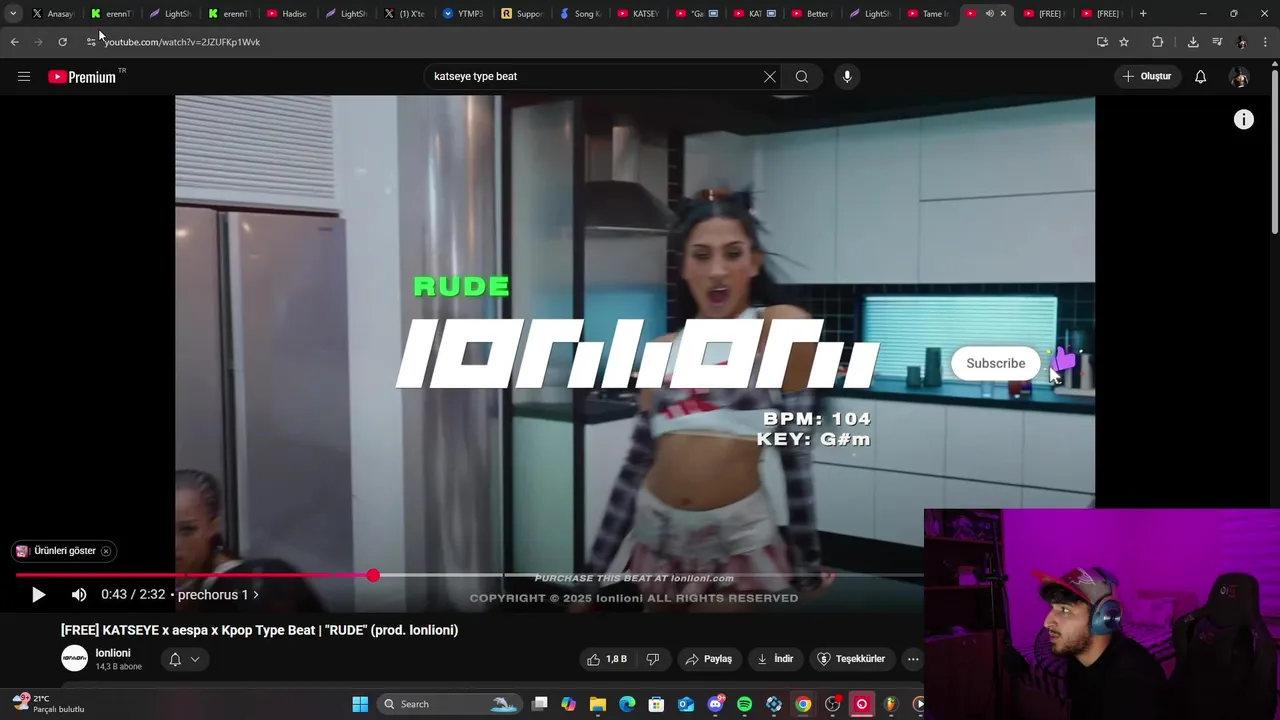The height and width of the screenshot is (720, 1280).
Task: Open Discord from the taskbar
Action: pyautogui.click(x=715, y=704)
